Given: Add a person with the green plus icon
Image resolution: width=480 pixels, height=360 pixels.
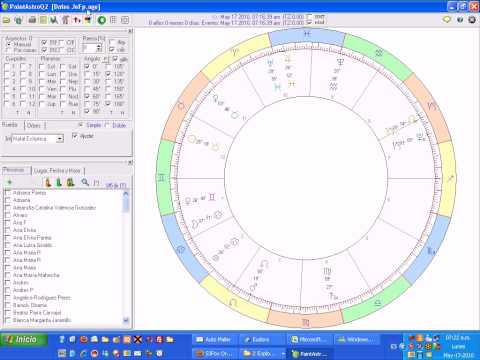Looking at the screenshot, I should click(x=9, y=182).
